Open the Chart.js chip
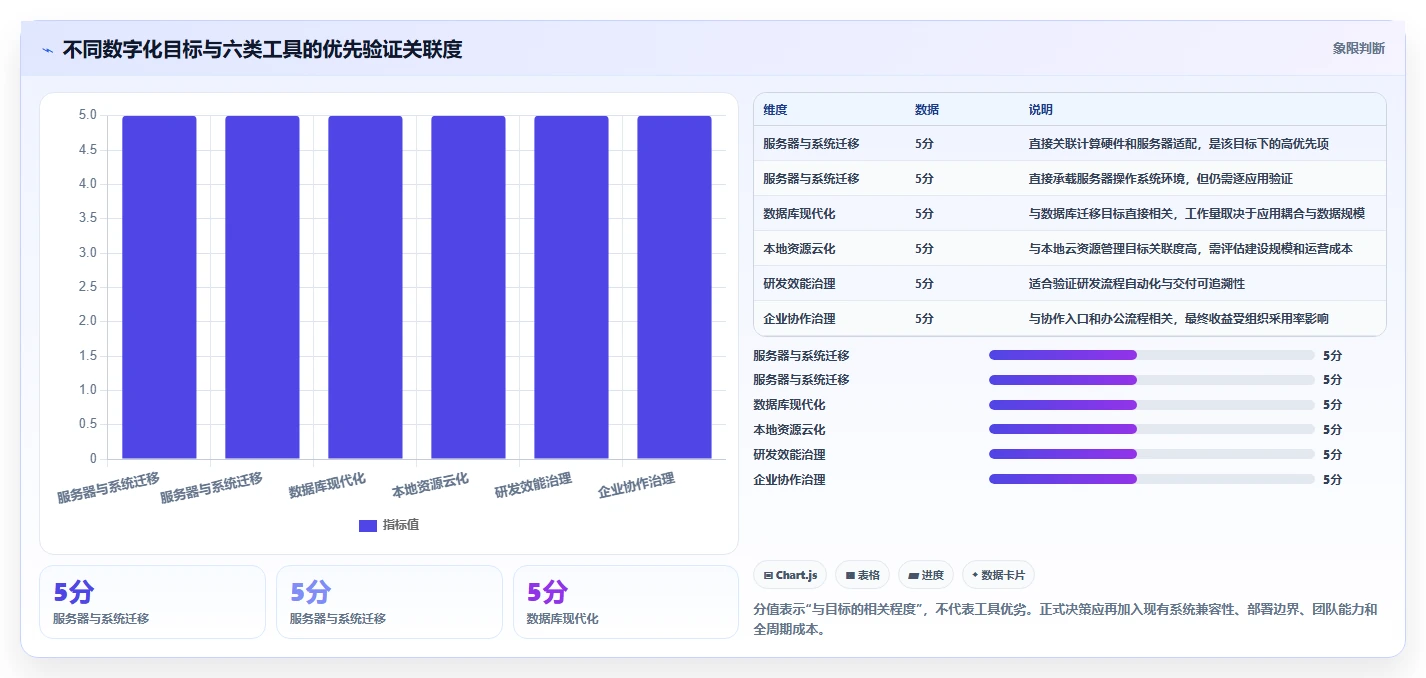 click(790, 575)
